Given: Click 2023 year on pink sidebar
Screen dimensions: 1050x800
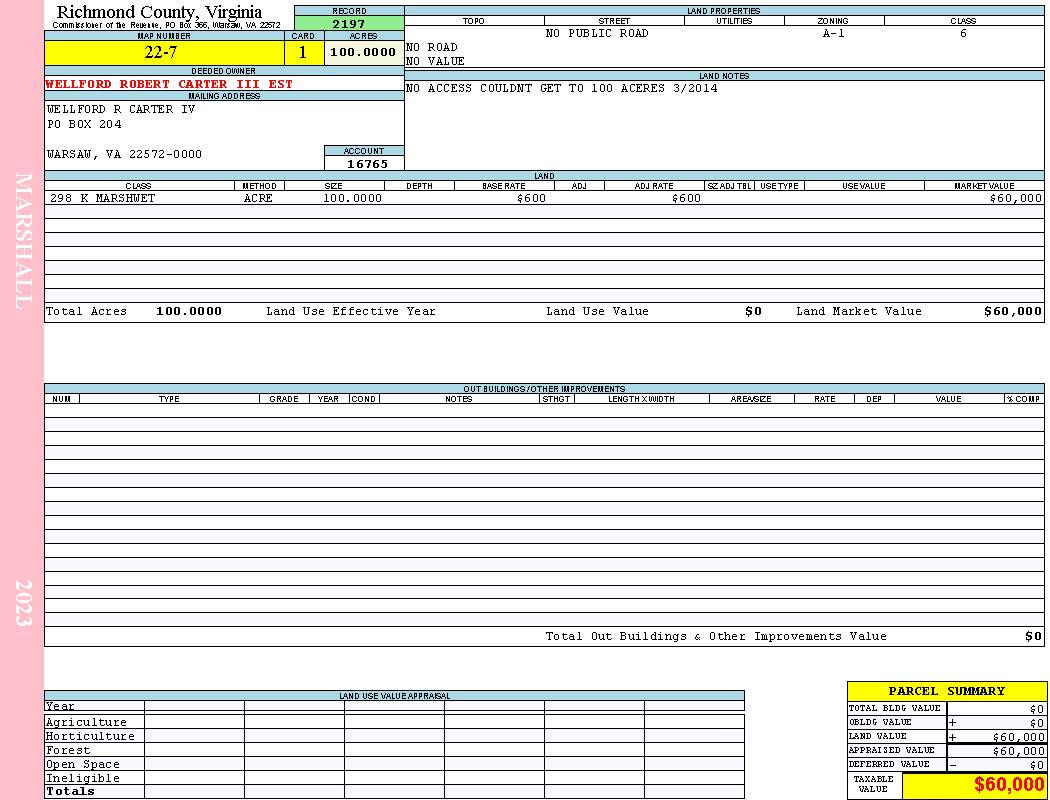Looking at the screenshot, I should [x=23, y=603].
